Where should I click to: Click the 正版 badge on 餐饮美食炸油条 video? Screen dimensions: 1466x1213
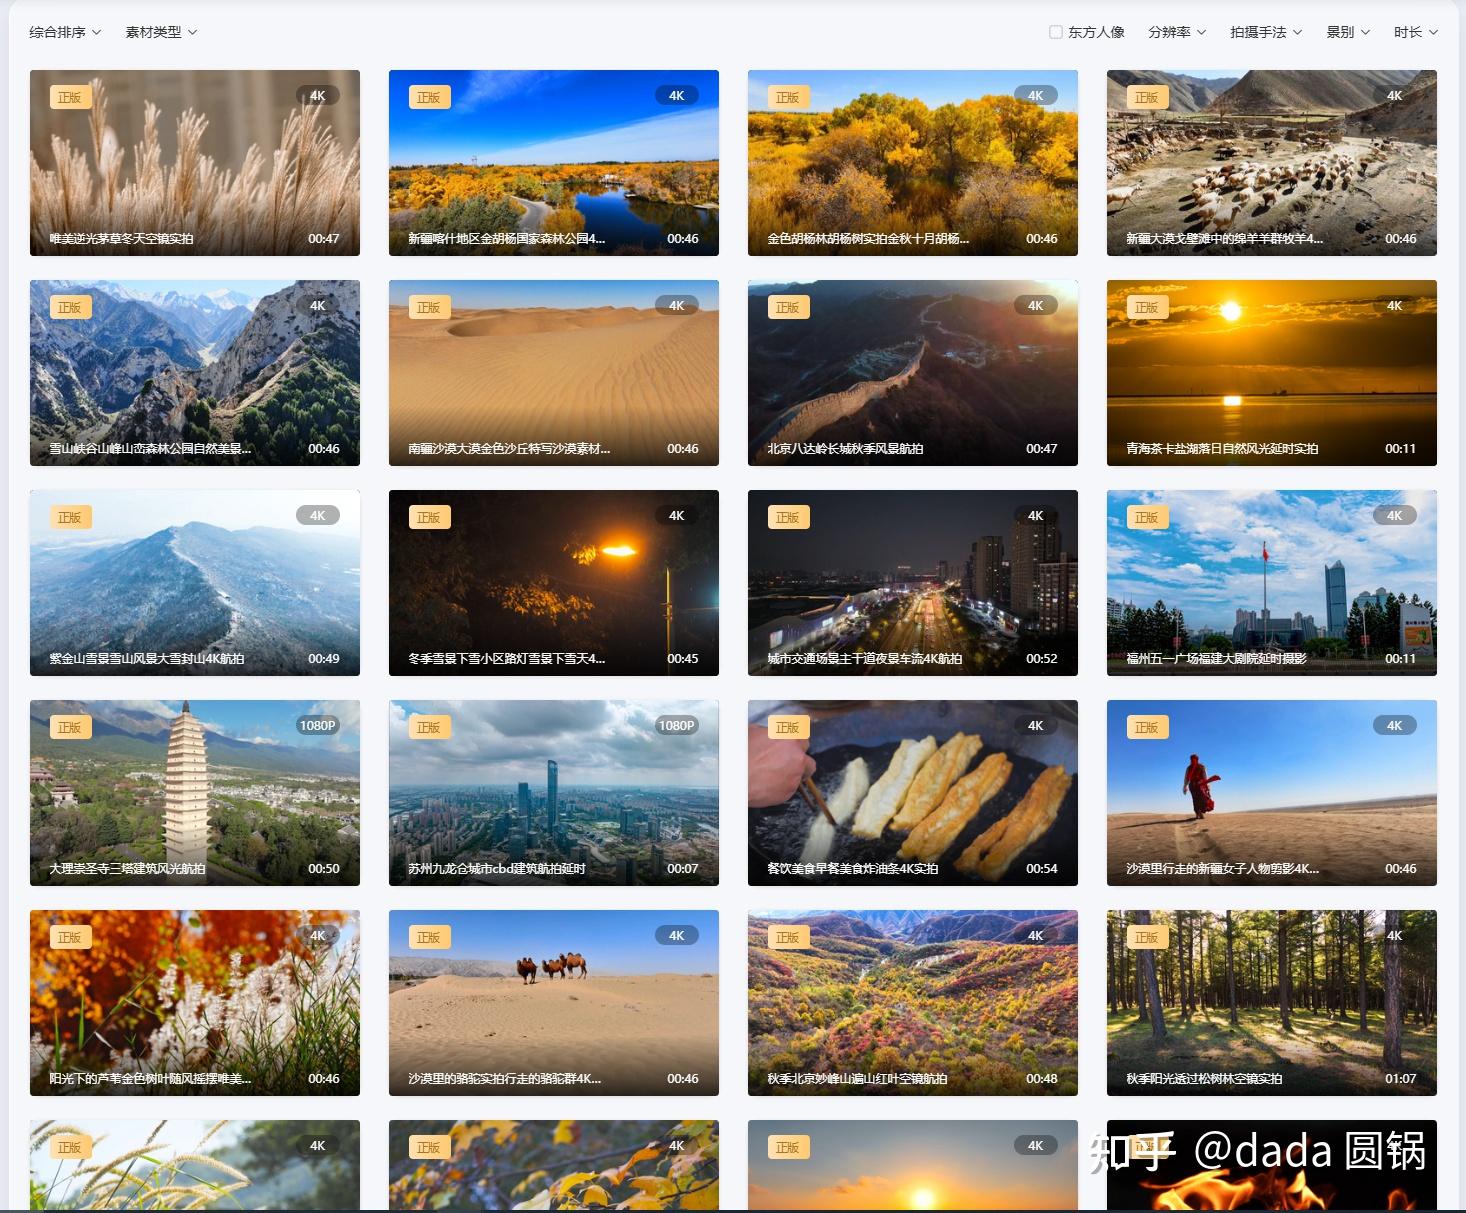(788, 727)
